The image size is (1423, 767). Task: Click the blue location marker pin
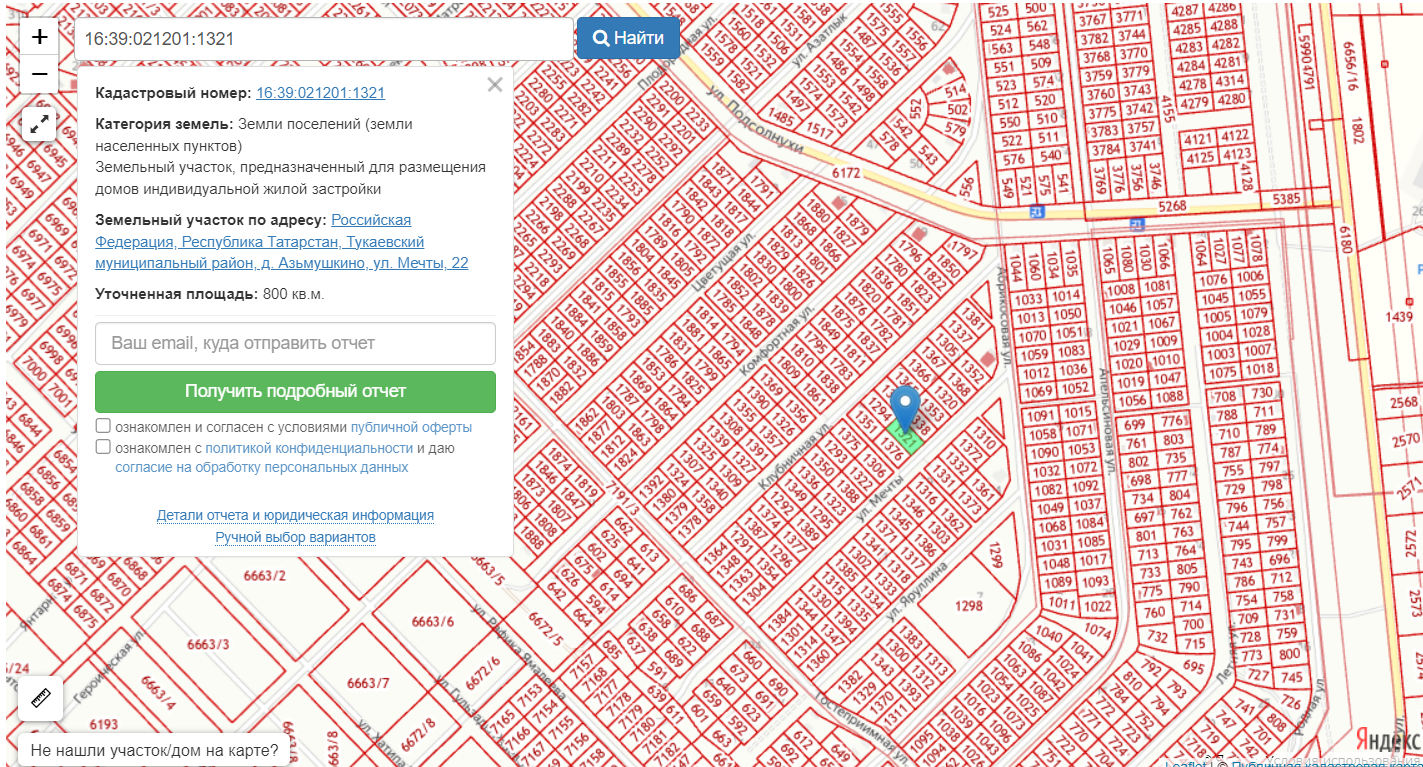906,409
